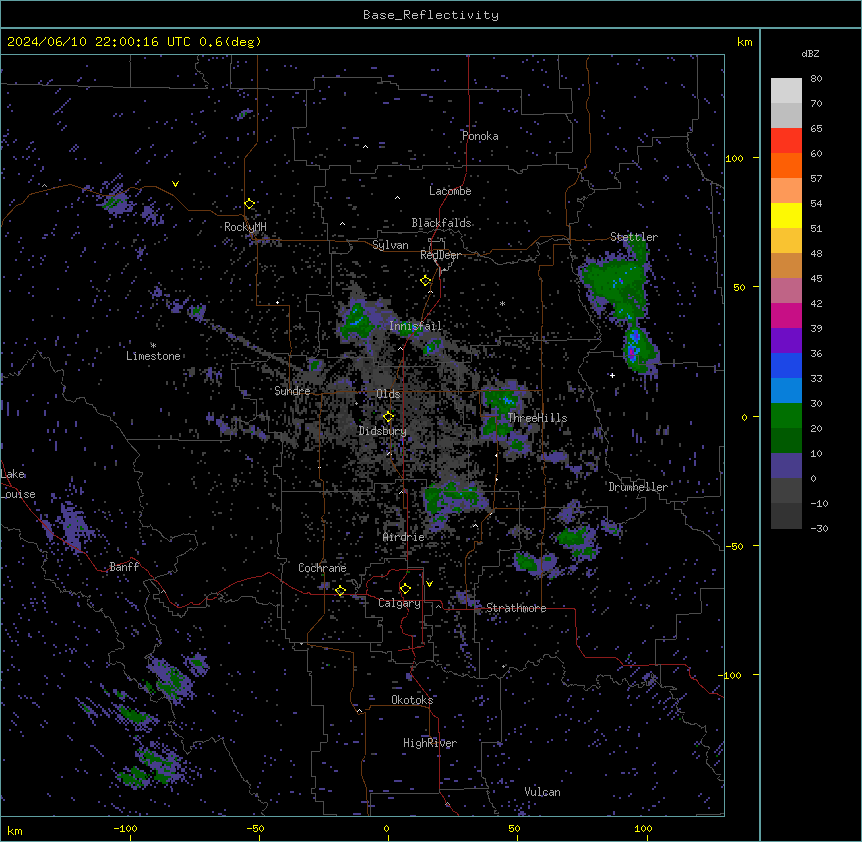The width and height of the screenshot is (862, 842).
Task: Click the -30 value in dBZ legend
Action: pyautogui.click(x=819, y=529)
